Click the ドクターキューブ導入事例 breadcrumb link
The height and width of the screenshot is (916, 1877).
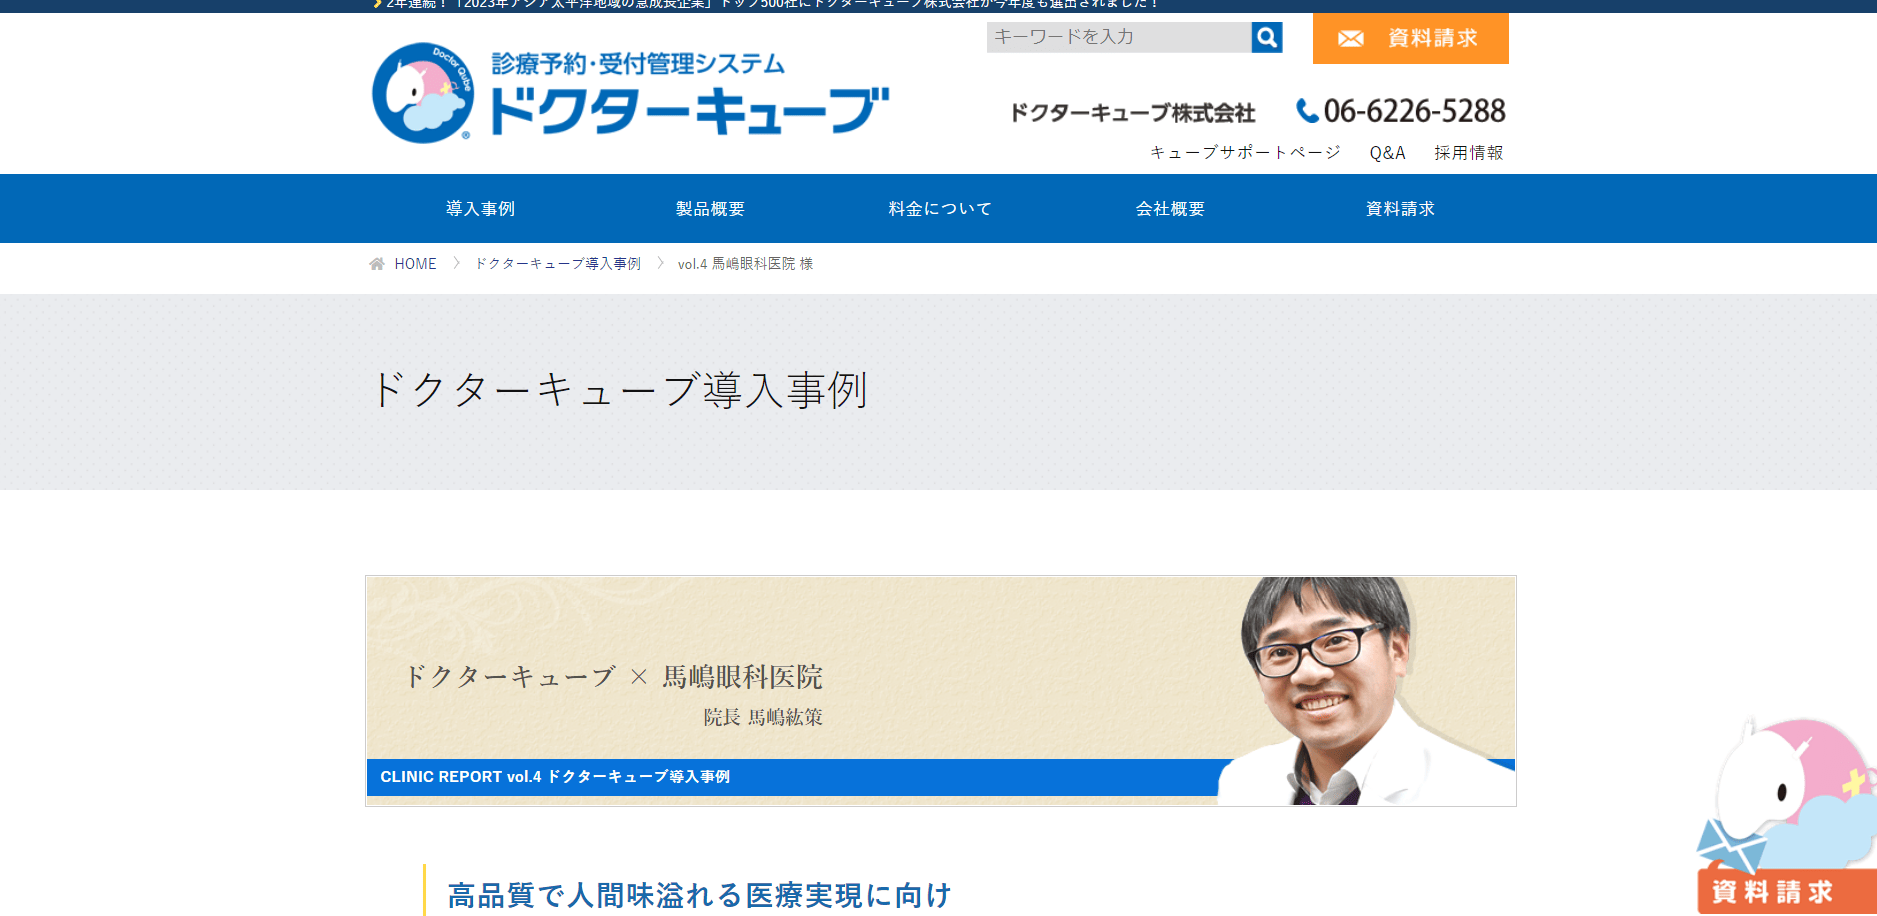(557, 264)
